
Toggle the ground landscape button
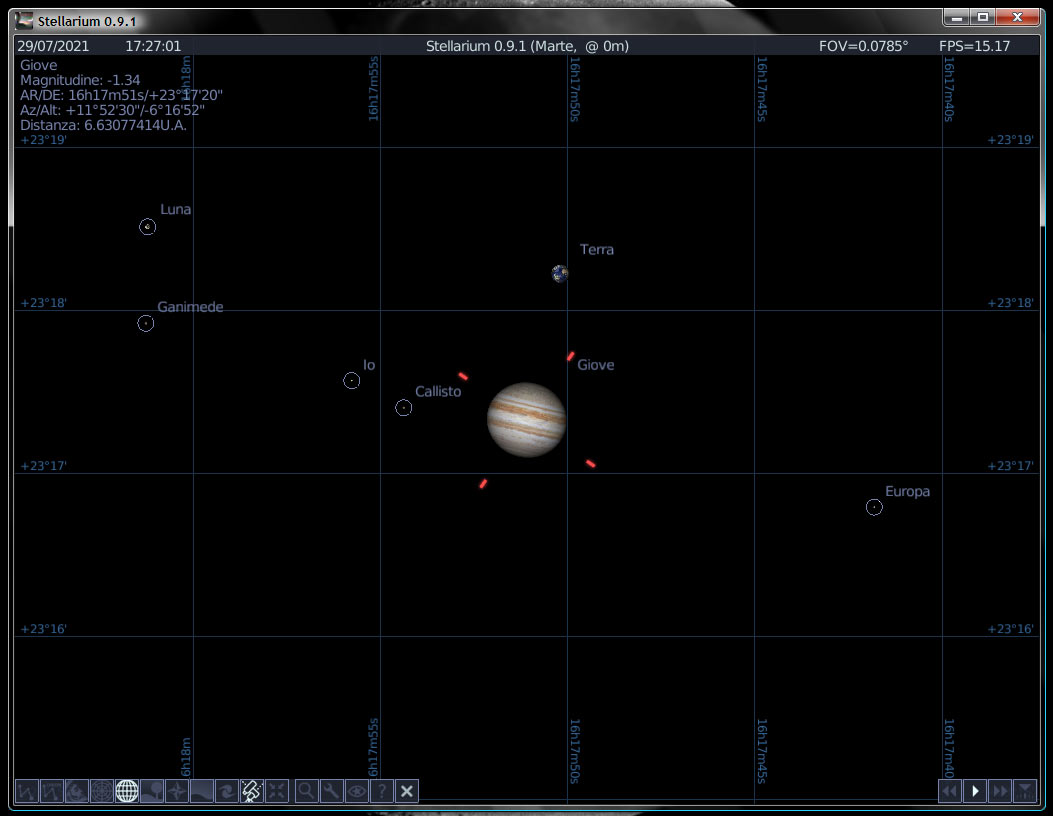[x=152, y=790]
